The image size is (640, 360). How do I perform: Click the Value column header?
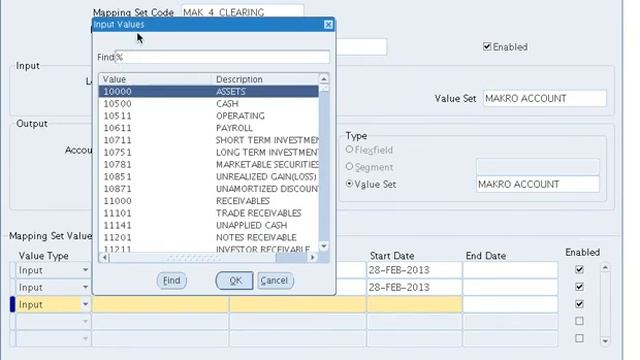point(155,79)
